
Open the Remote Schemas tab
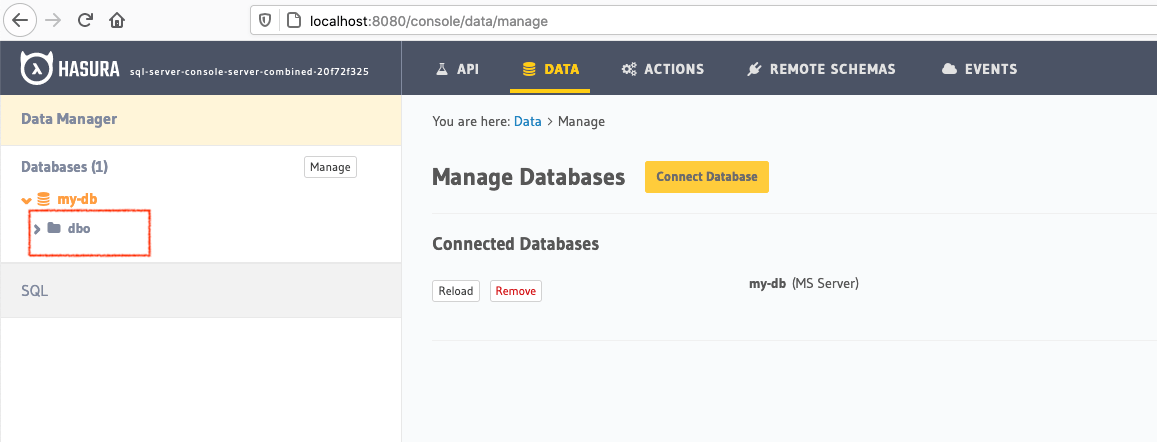pyautogui.click(x=821, y=69)
